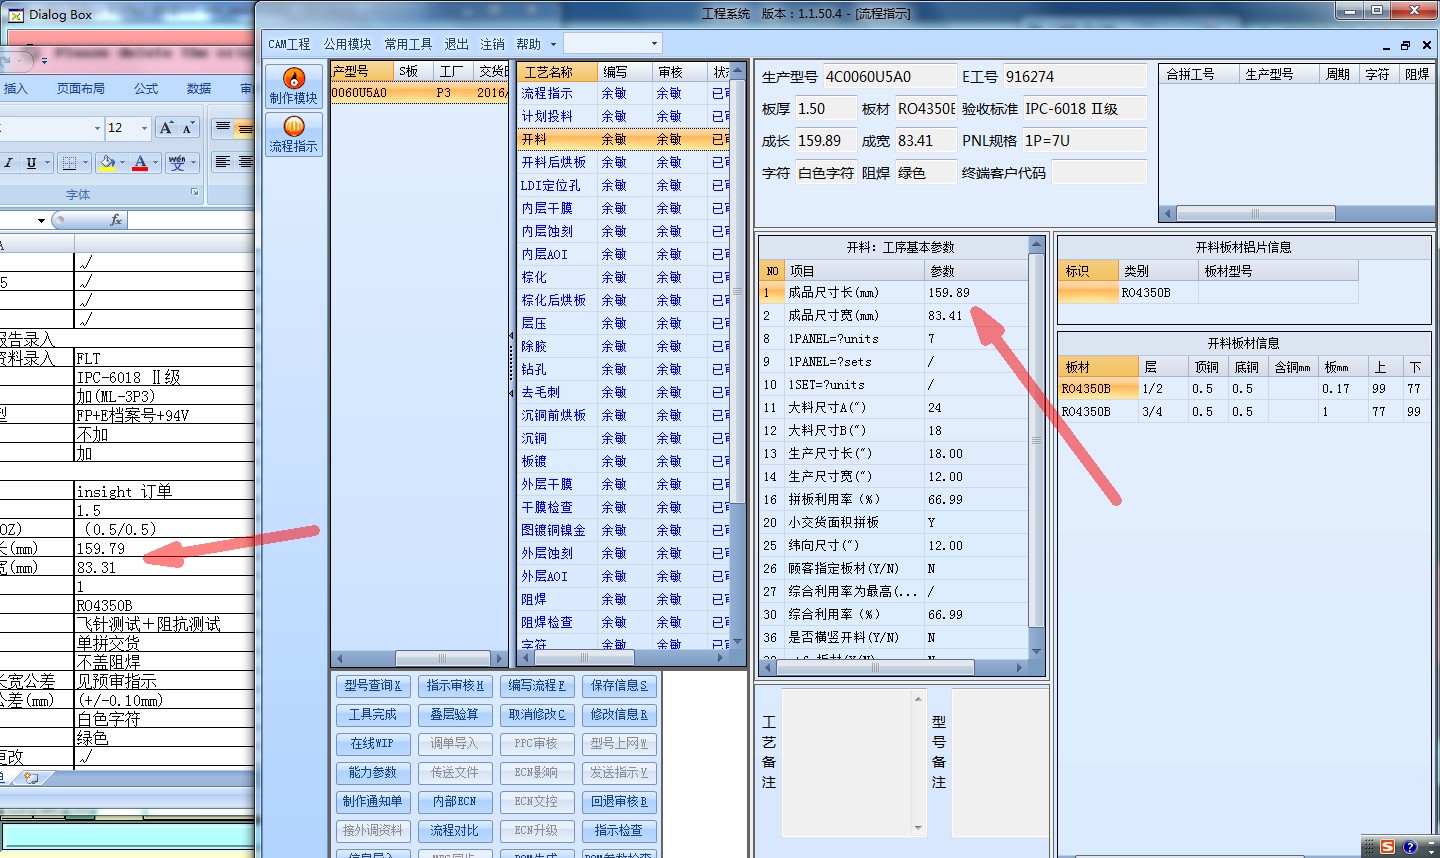1440x858 pixels.
Task: Open the CAM工程 menu
Action: coord(289,44)
